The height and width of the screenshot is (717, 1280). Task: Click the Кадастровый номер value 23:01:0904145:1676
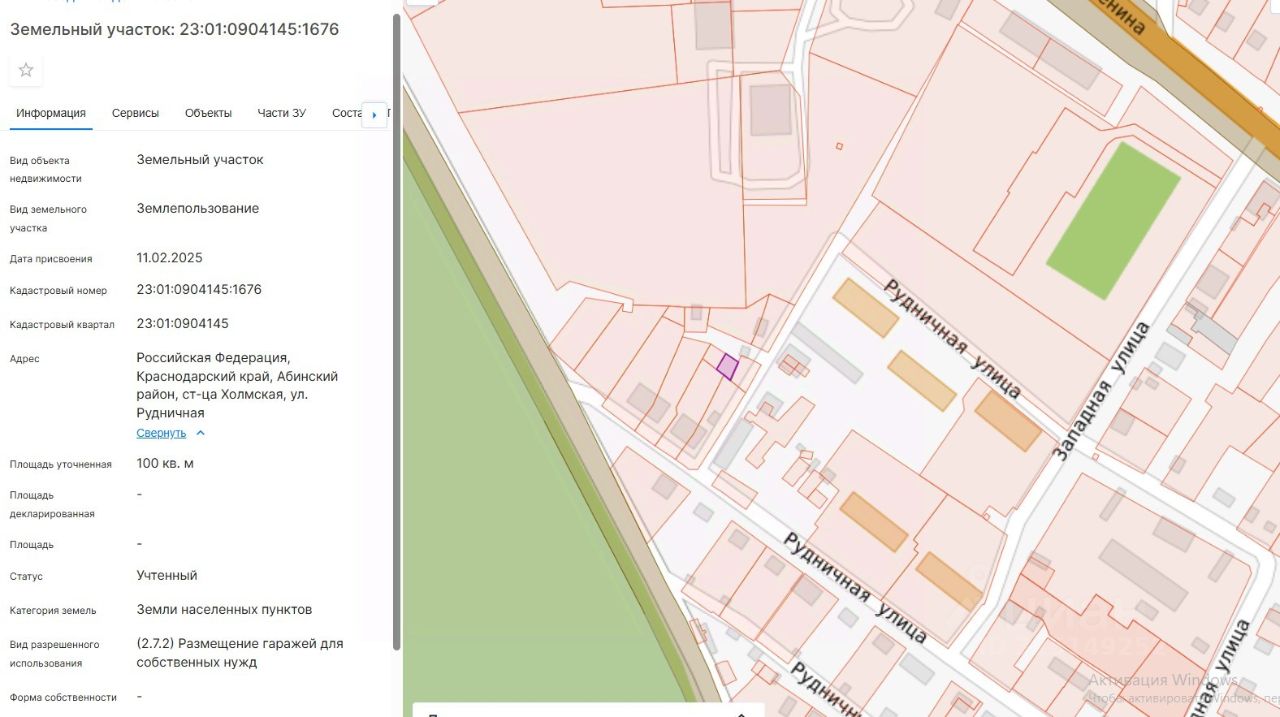point(199,290)
